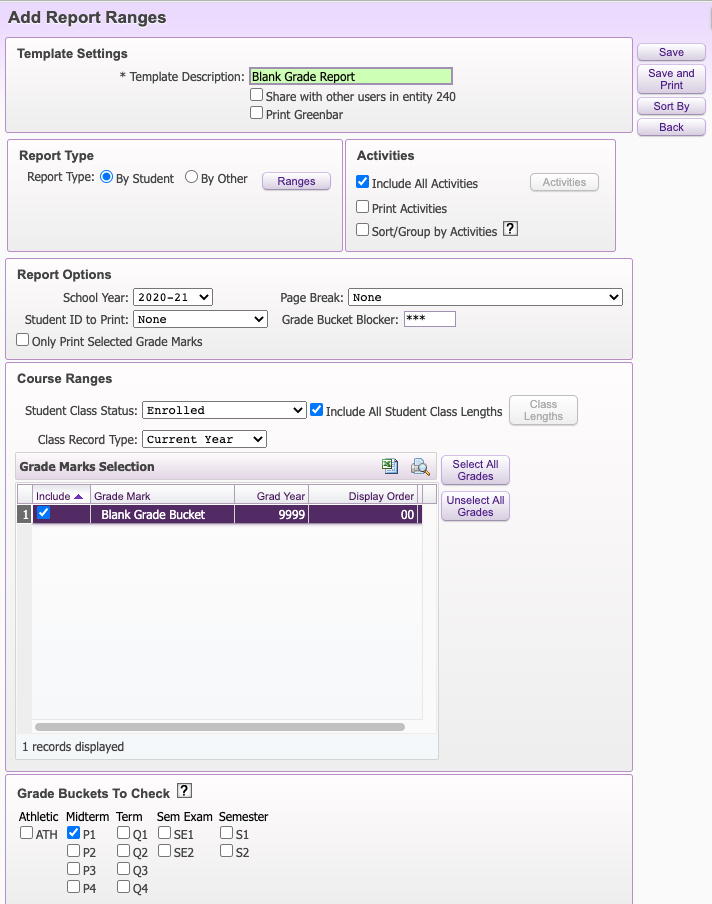This screenshot has height=904, width=712.
Task: Click the Save button
Action: (671, 52)
